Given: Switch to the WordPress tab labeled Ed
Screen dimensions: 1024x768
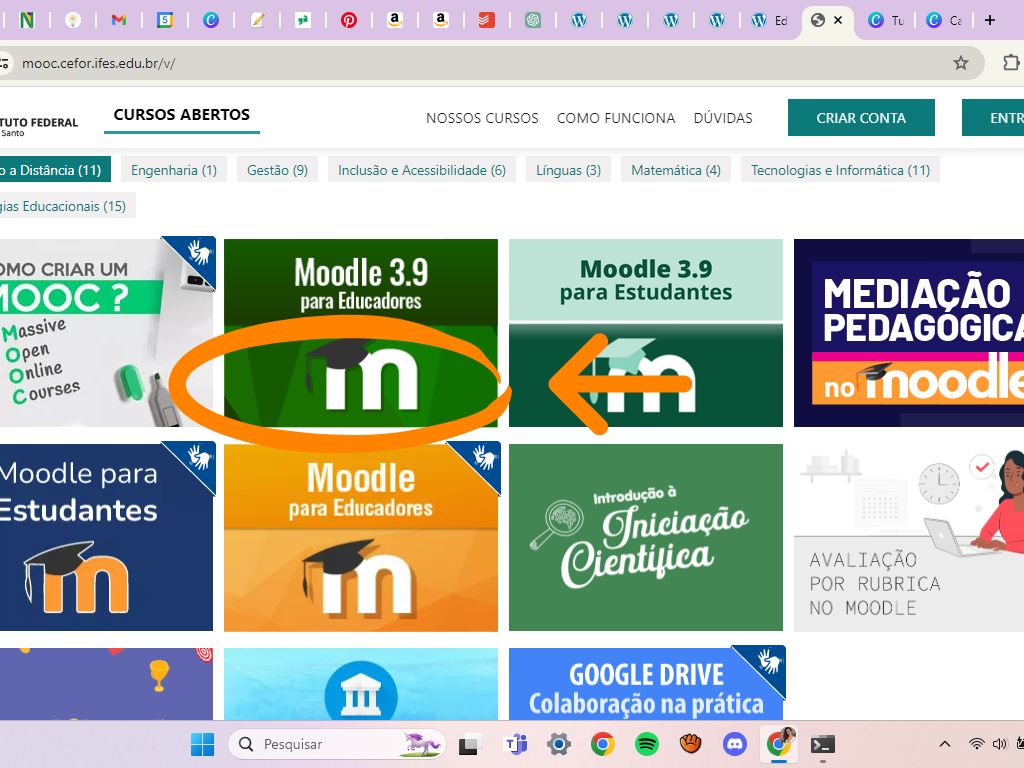Looking at the screenshot, I should (x=770, y=20).
